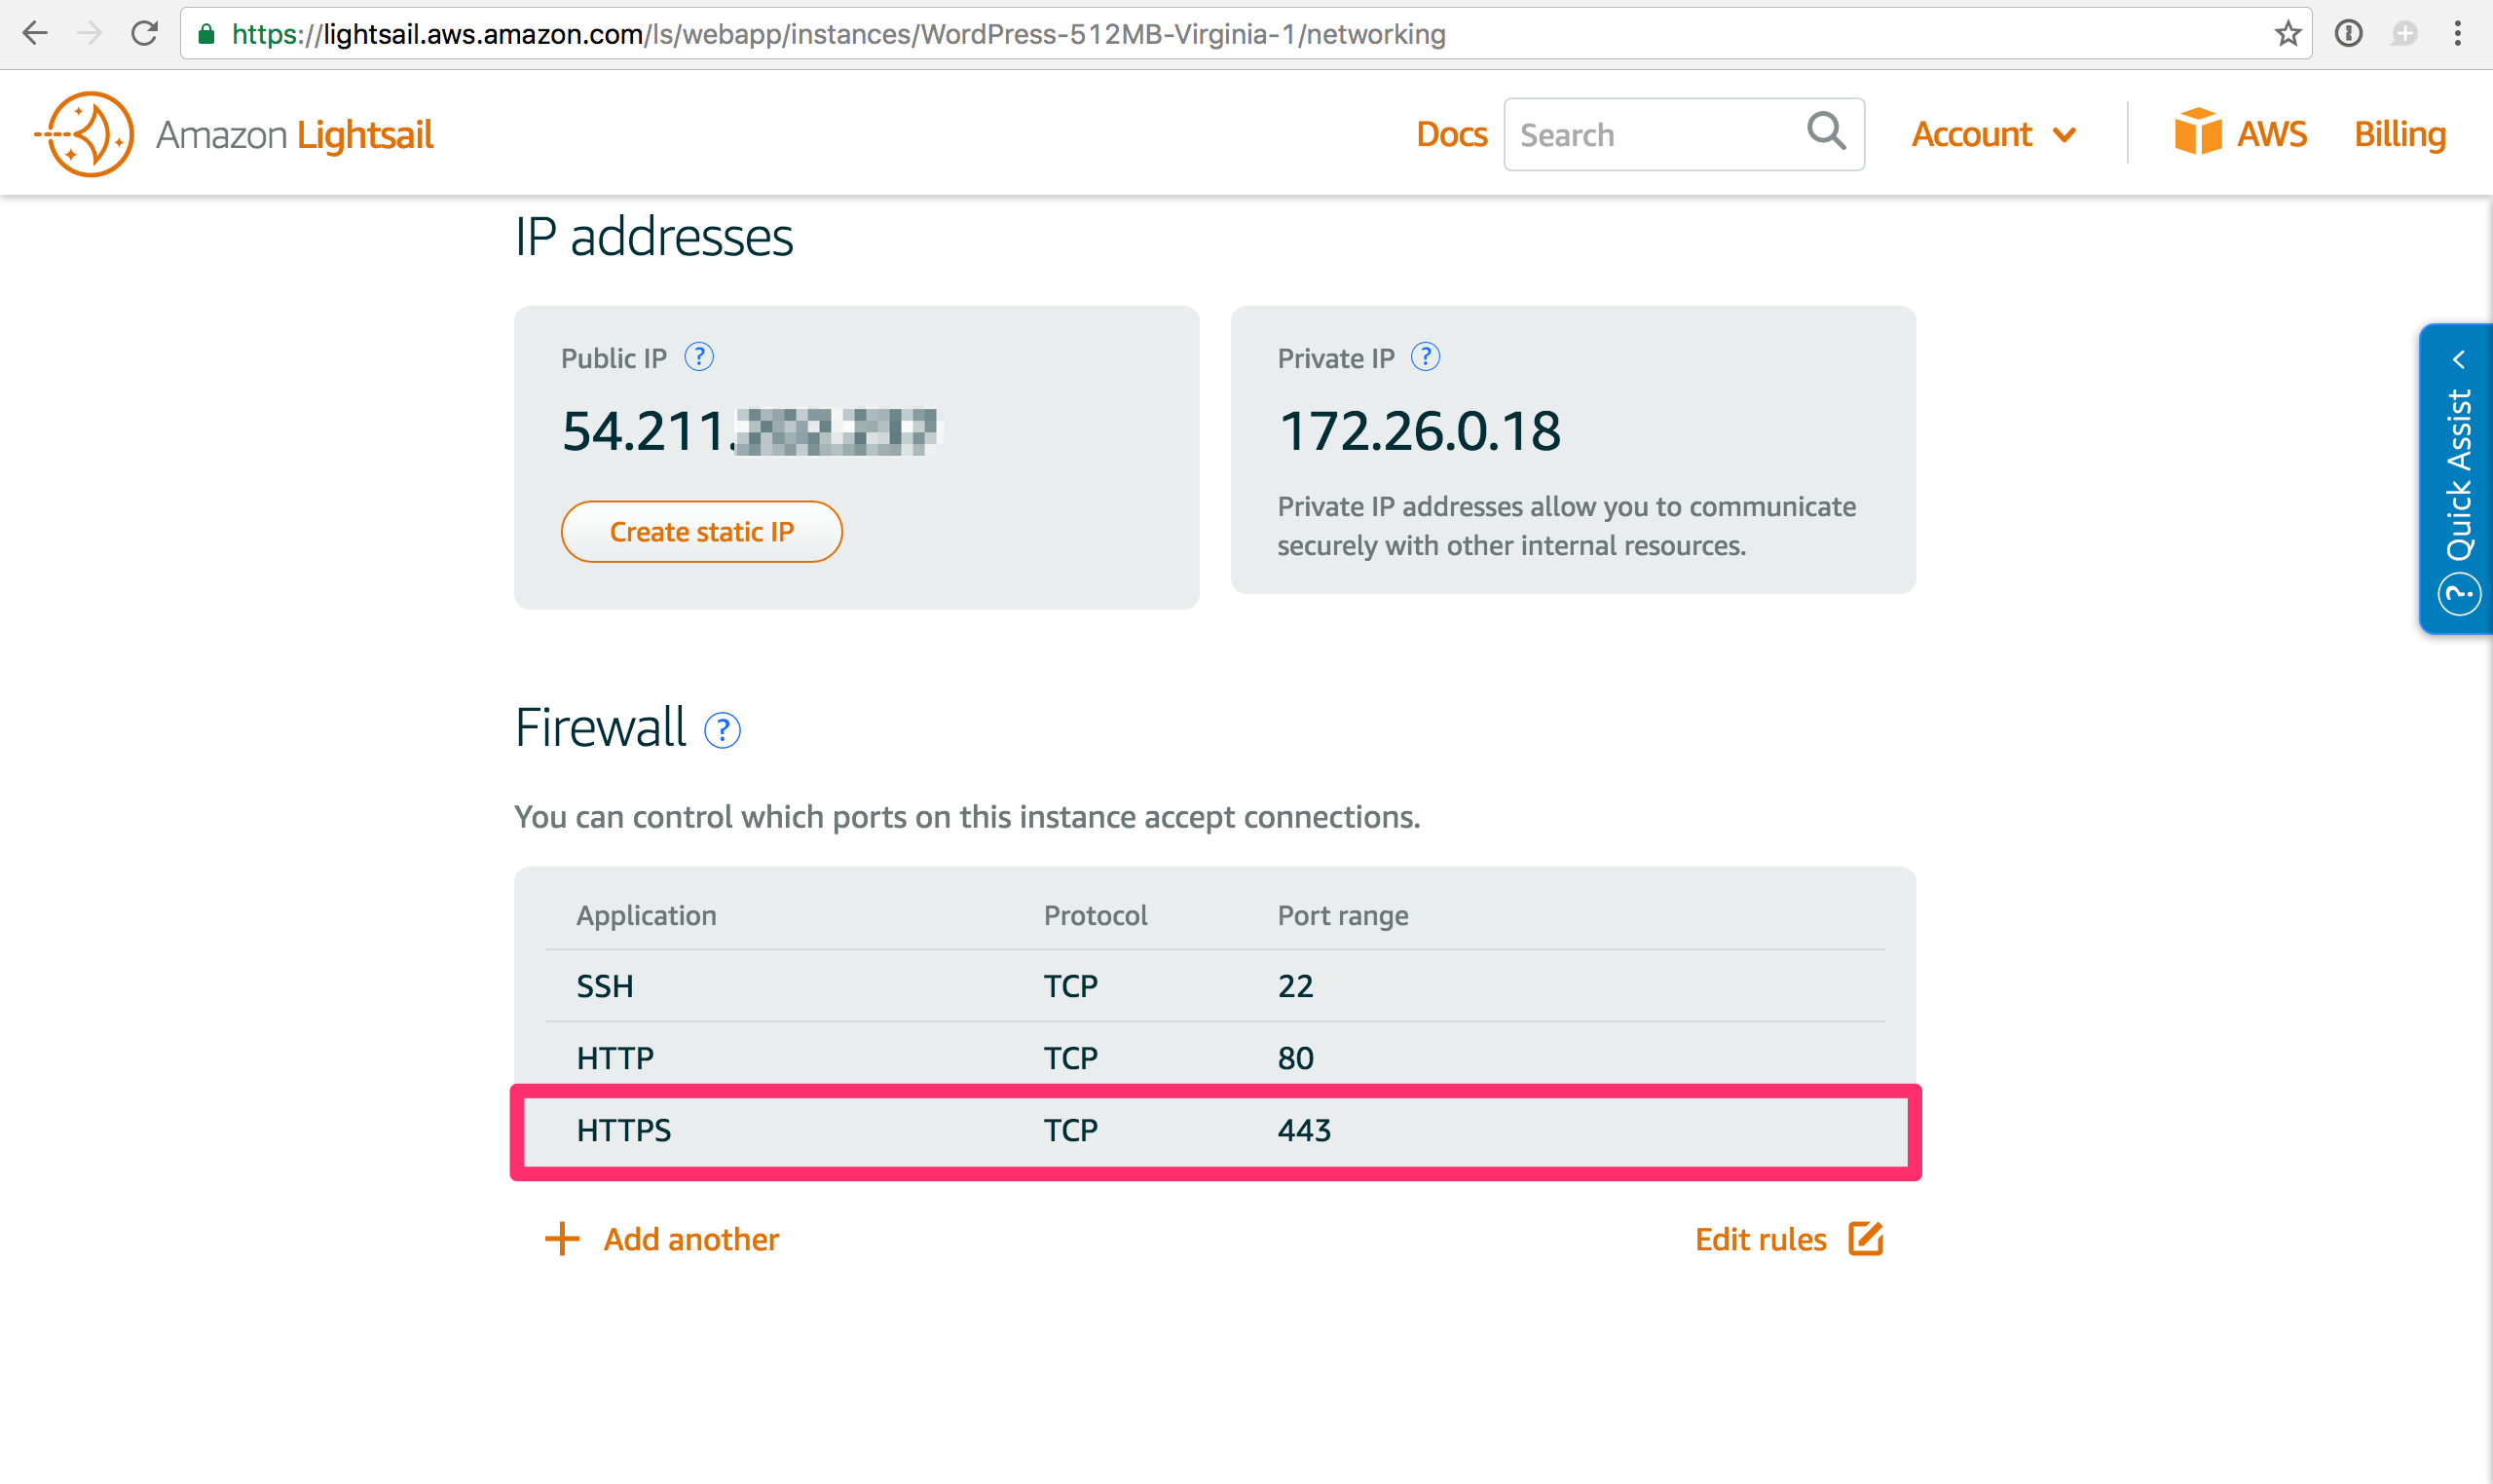Click the Add another link
2493x1484 pixels.
[x=690, y=1239]
